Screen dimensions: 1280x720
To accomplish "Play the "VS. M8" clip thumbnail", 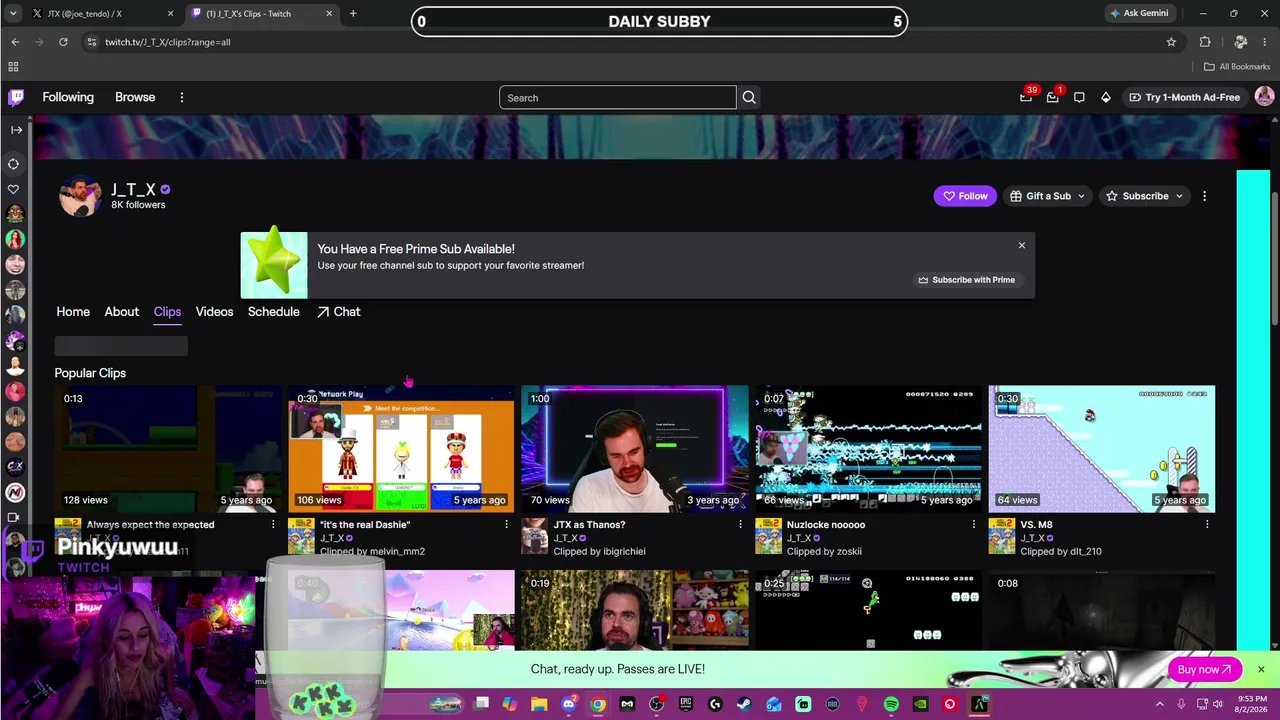I will (x=1102, y=448).
